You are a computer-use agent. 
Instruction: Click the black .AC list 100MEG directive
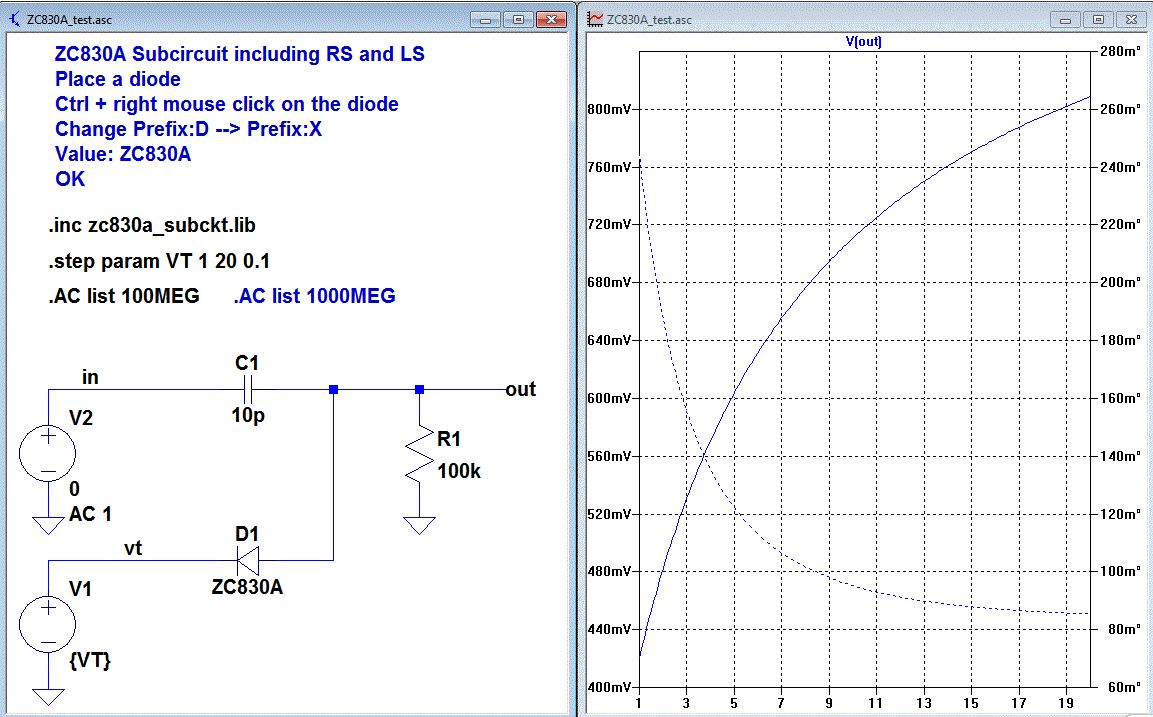pos(124,296)
